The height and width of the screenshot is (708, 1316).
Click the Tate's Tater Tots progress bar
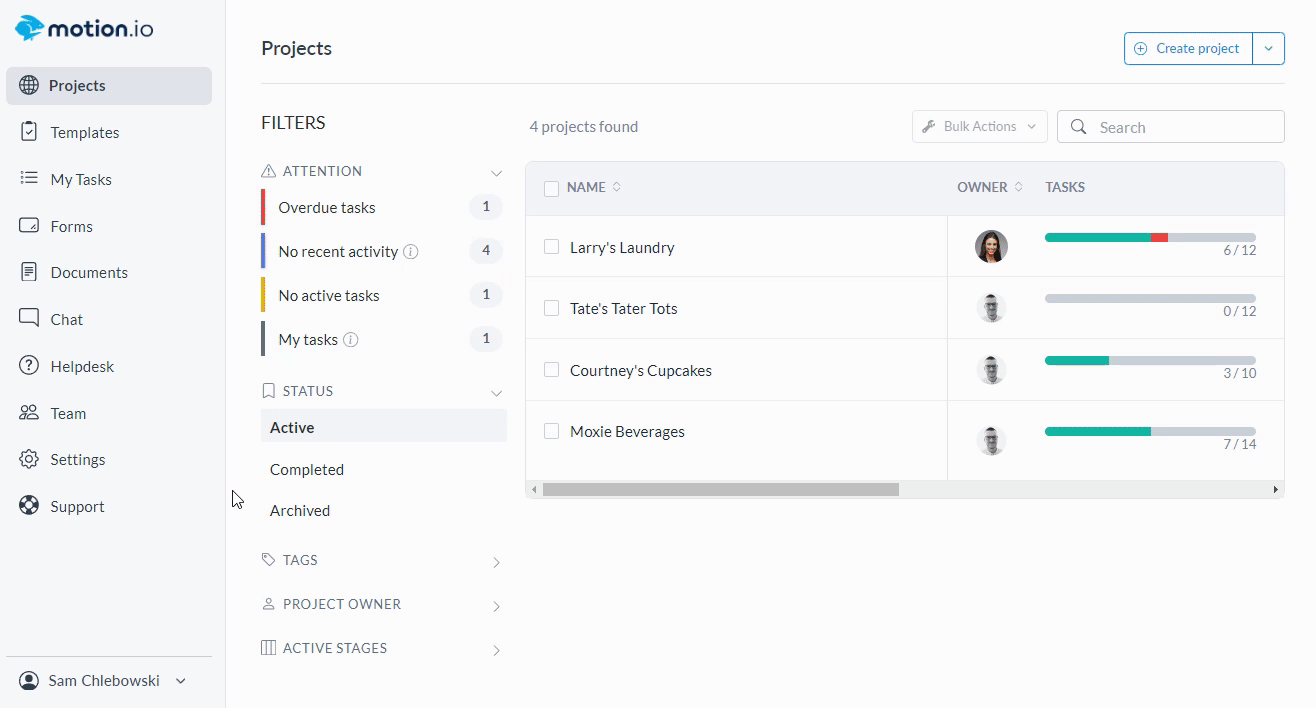(1150, 298)
